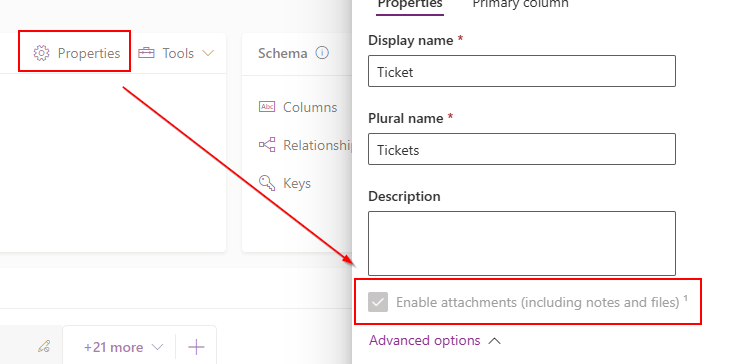
Task: Click the Keys key icon
Action: (267, 183)
